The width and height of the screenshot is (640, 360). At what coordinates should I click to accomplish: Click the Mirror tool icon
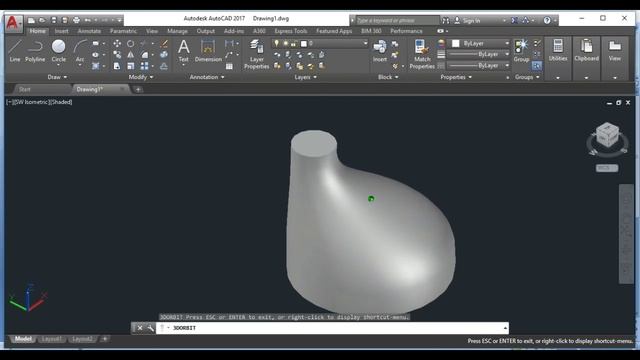click(130, 55)
